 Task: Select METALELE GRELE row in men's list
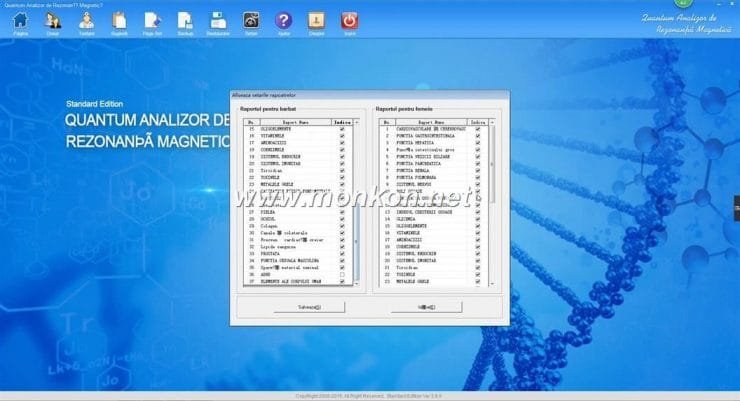(298, 184)
